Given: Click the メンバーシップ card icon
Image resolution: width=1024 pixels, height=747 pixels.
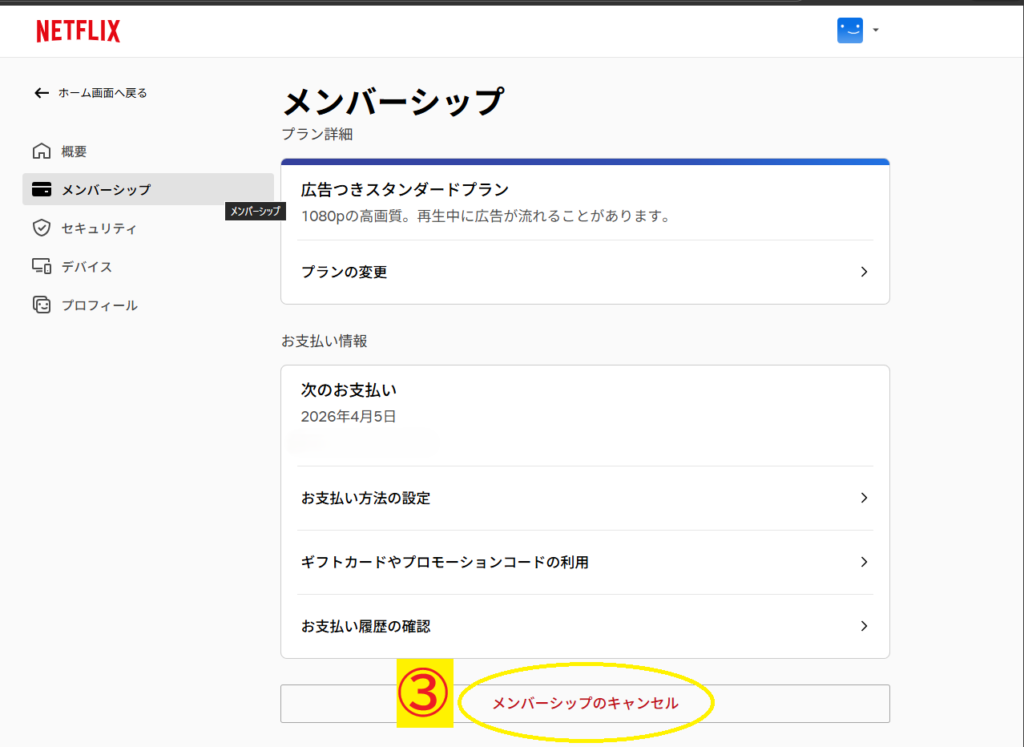Looking at the screenshot, I should (41, 190).
